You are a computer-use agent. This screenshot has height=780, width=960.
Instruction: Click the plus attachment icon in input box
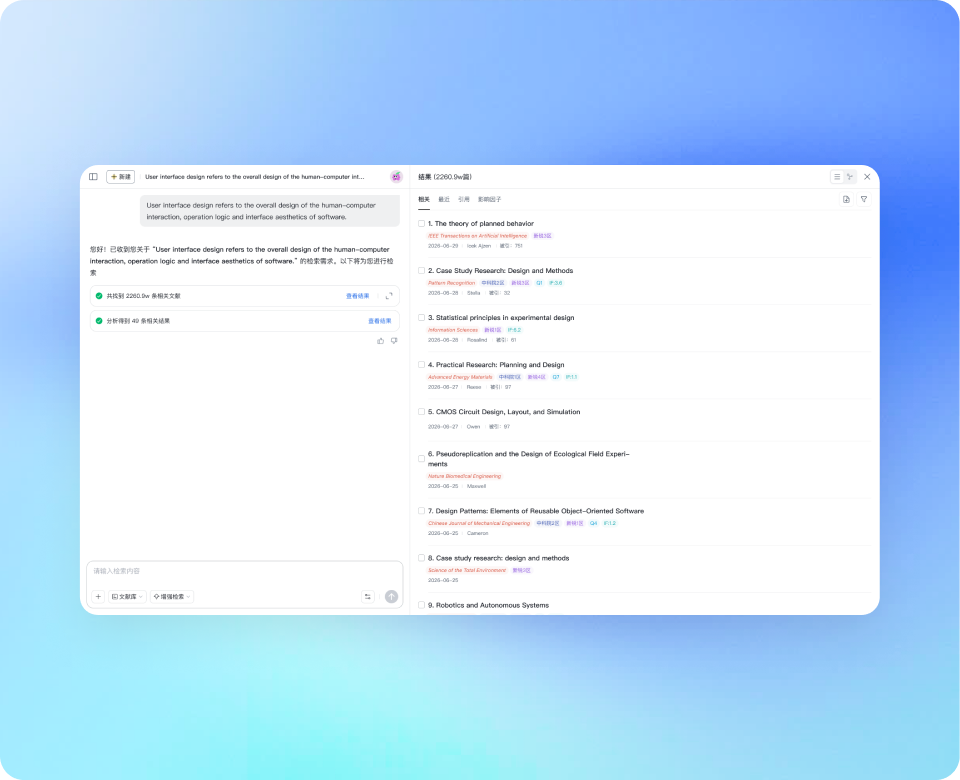(x=98, y=596)
